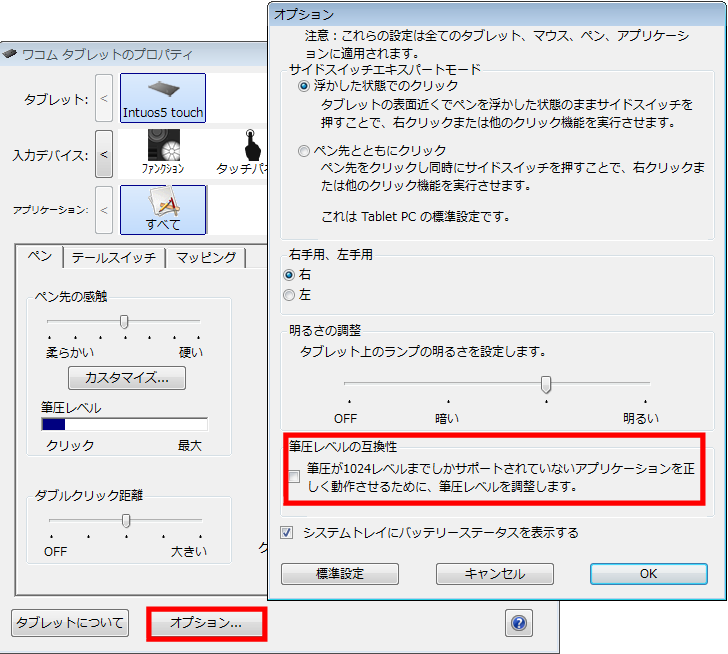This screenshot has height=654, width=728.
Task: Click the オプション... button
Action: coord(206,623)
